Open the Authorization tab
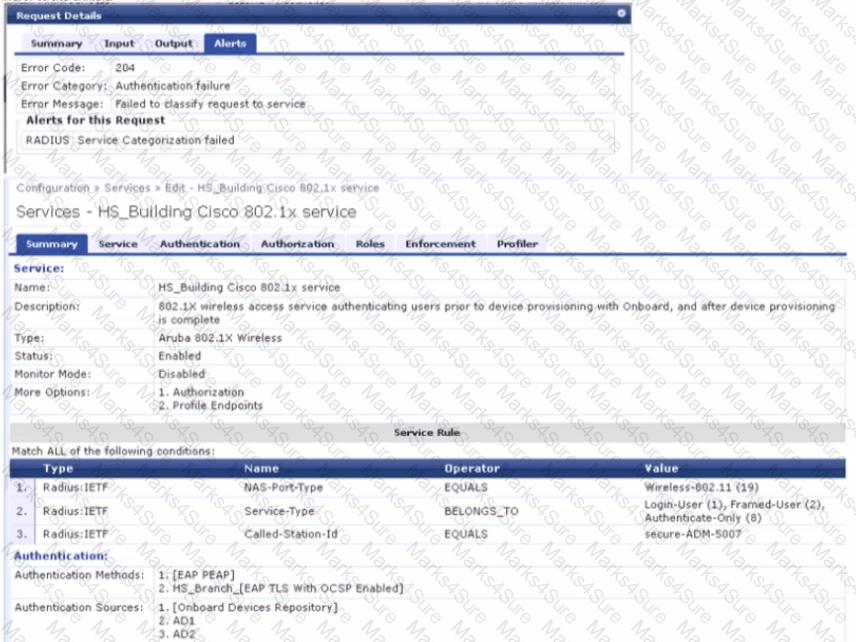The height and width of the screenshot is (642, 856). [x=298, y=244]
